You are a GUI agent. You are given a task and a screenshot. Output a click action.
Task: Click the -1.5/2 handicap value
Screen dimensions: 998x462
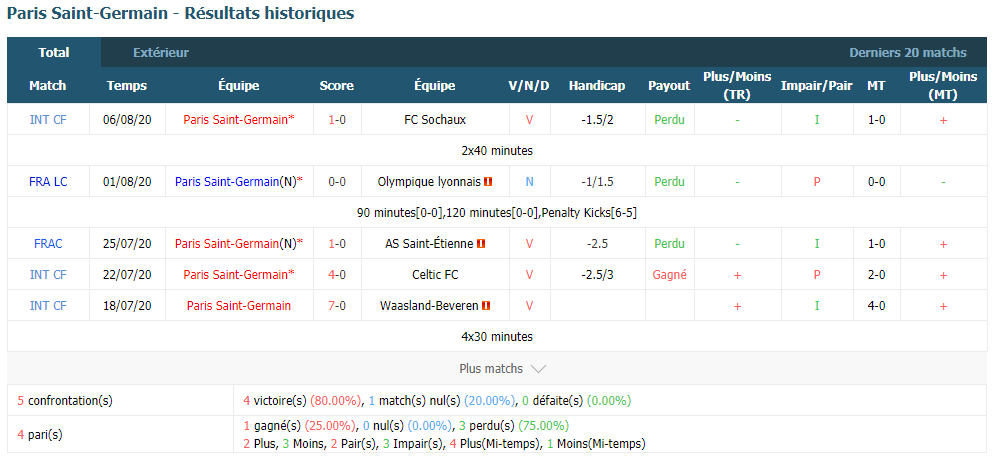tap(598, 120)
